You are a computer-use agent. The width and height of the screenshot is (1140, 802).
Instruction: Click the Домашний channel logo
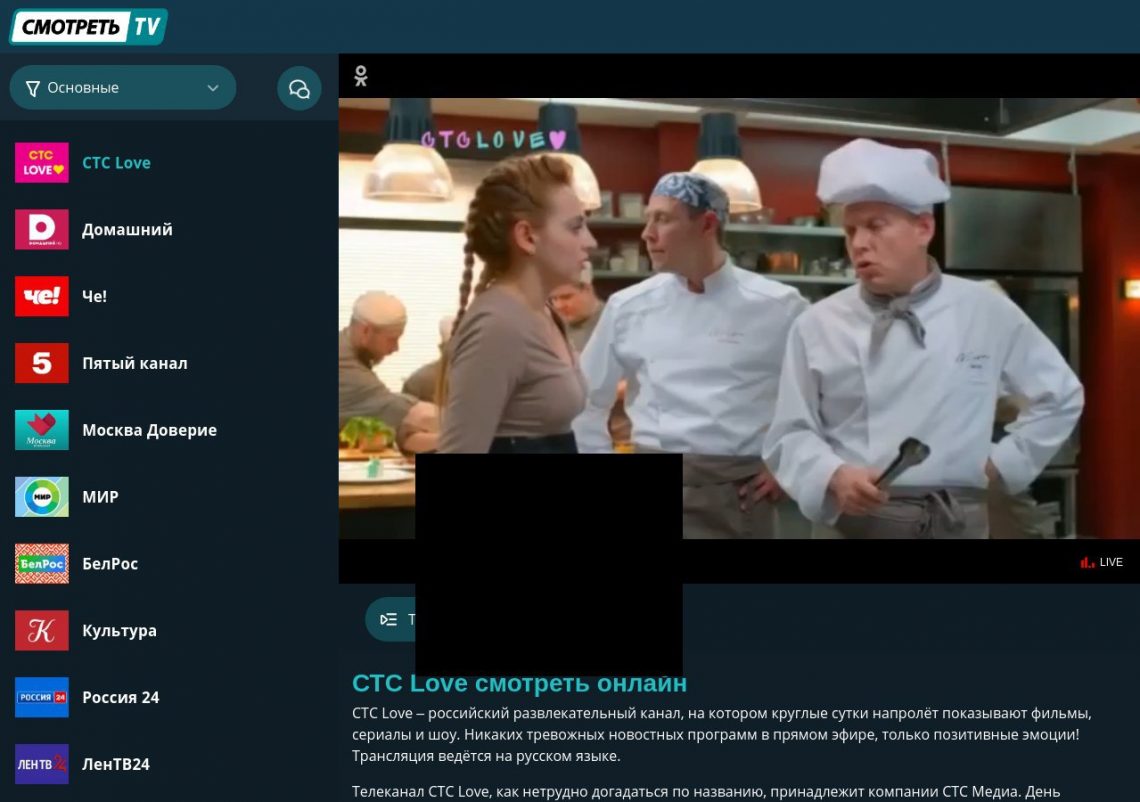(42, 229)
